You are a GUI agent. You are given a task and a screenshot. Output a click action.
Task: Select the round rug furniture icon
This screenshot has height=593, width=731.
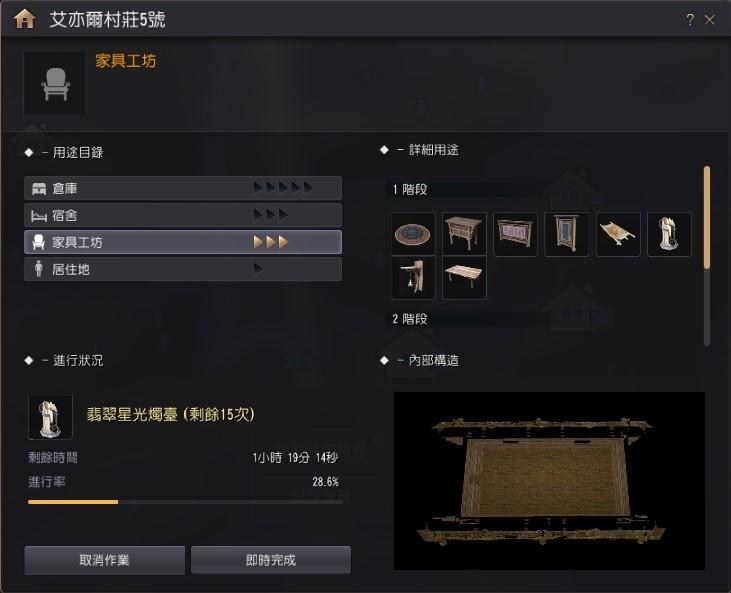point(414,234)
